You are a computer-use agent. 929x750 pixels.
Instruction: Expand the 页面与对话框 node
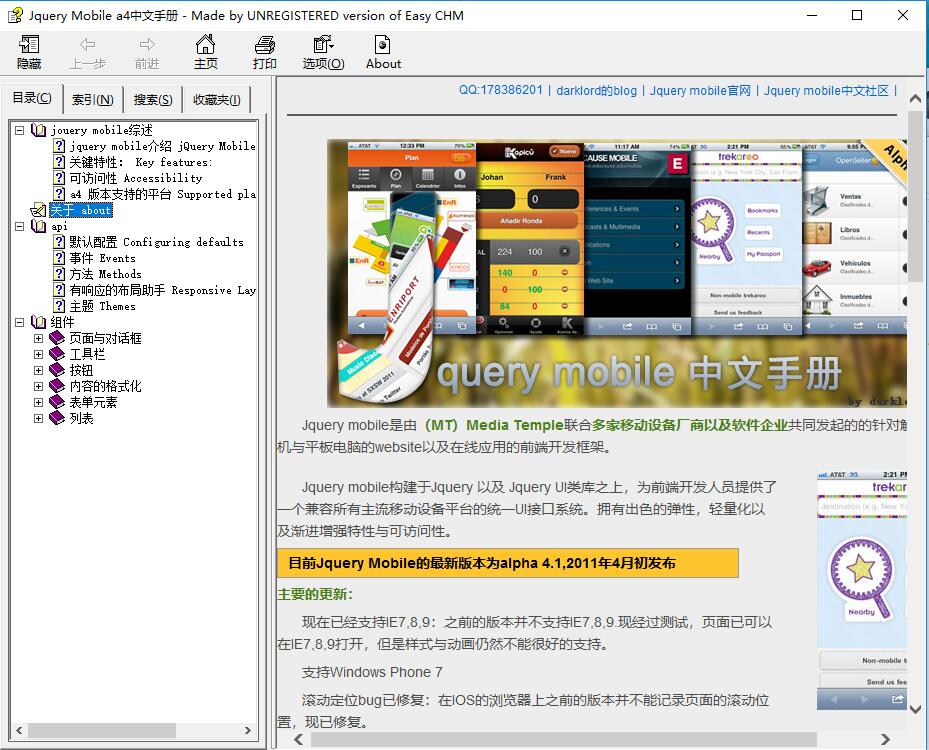click(x=39, y=338)
